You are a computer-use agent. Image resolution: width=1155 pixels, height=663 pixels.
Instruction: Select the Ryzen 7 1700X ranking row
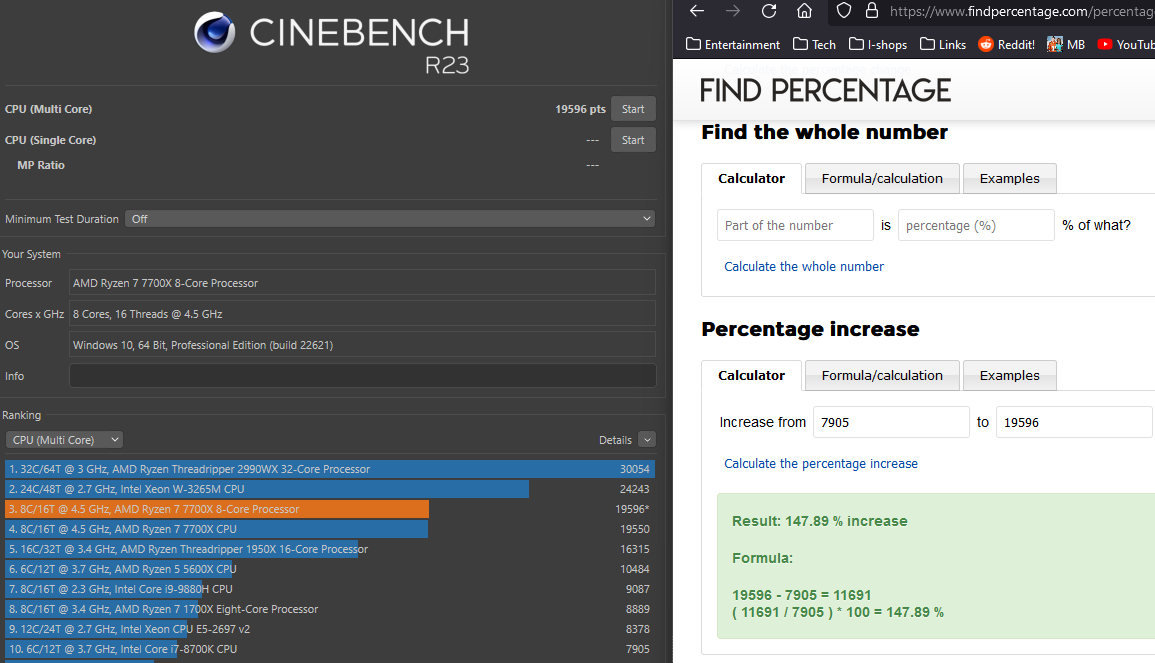click(329, 609)
